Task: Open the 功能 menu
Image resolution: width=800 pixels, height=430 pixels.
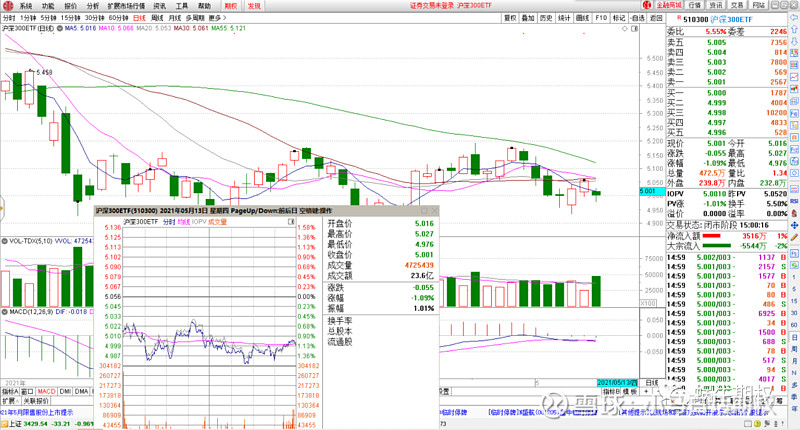Action: click(x=48, y=6)
